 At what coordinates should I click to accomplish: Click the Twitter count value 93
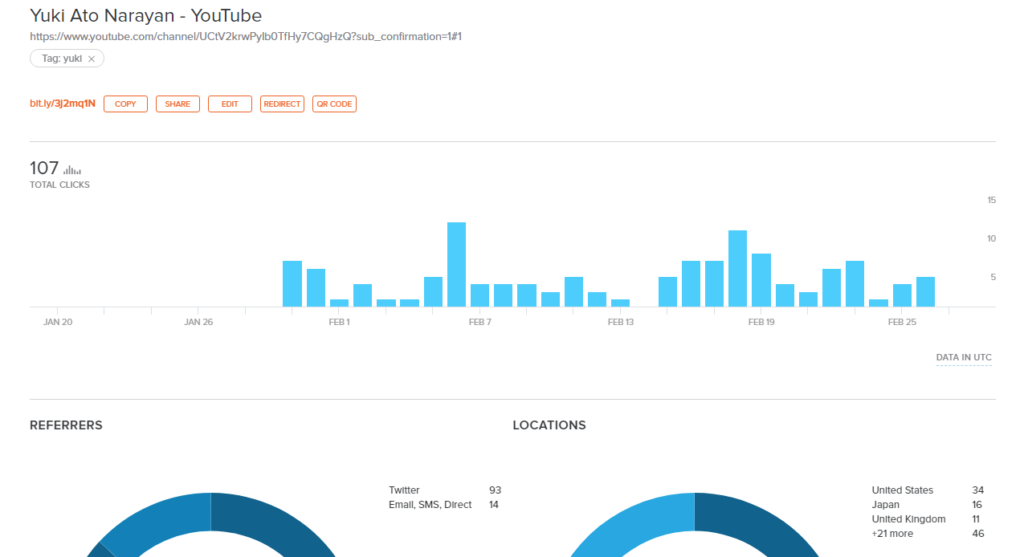click(x=495, y=490)
